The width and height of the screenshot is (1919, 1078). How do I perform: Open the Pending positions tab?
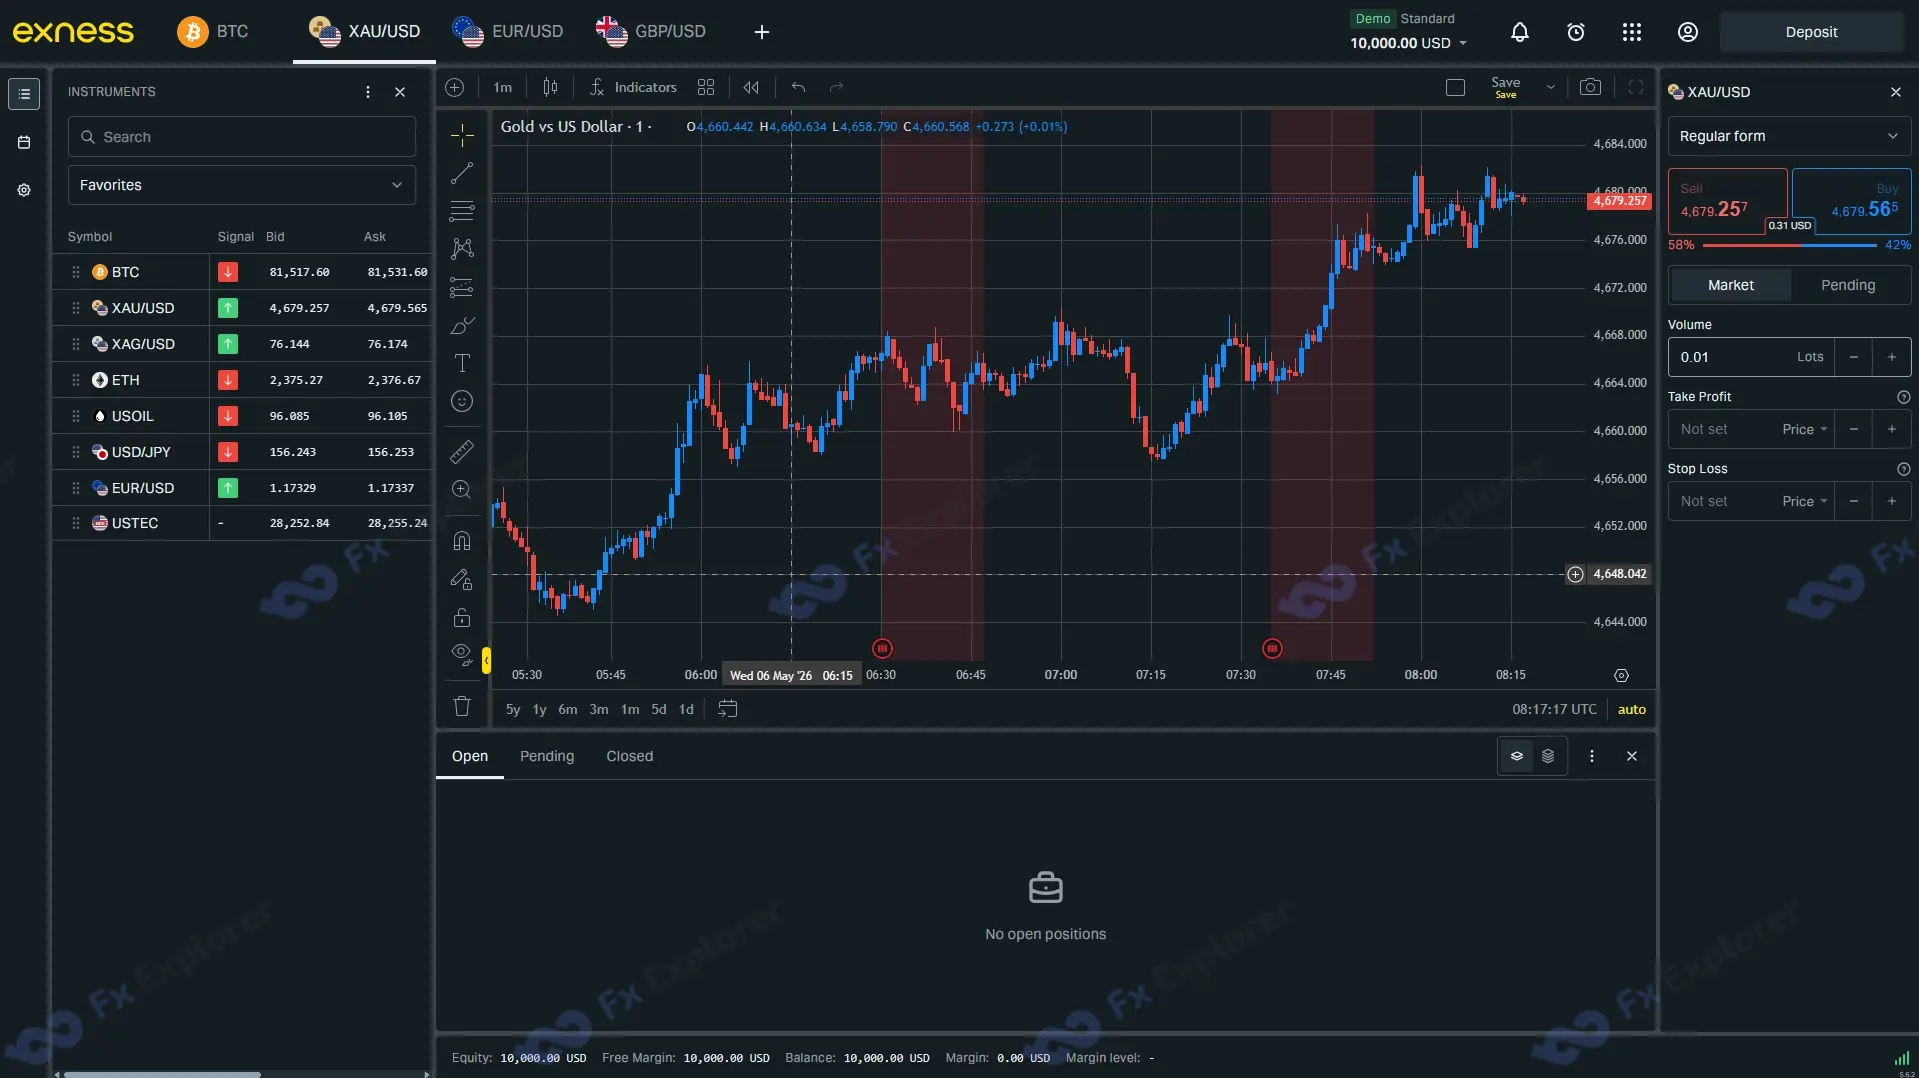coord(547,757)
